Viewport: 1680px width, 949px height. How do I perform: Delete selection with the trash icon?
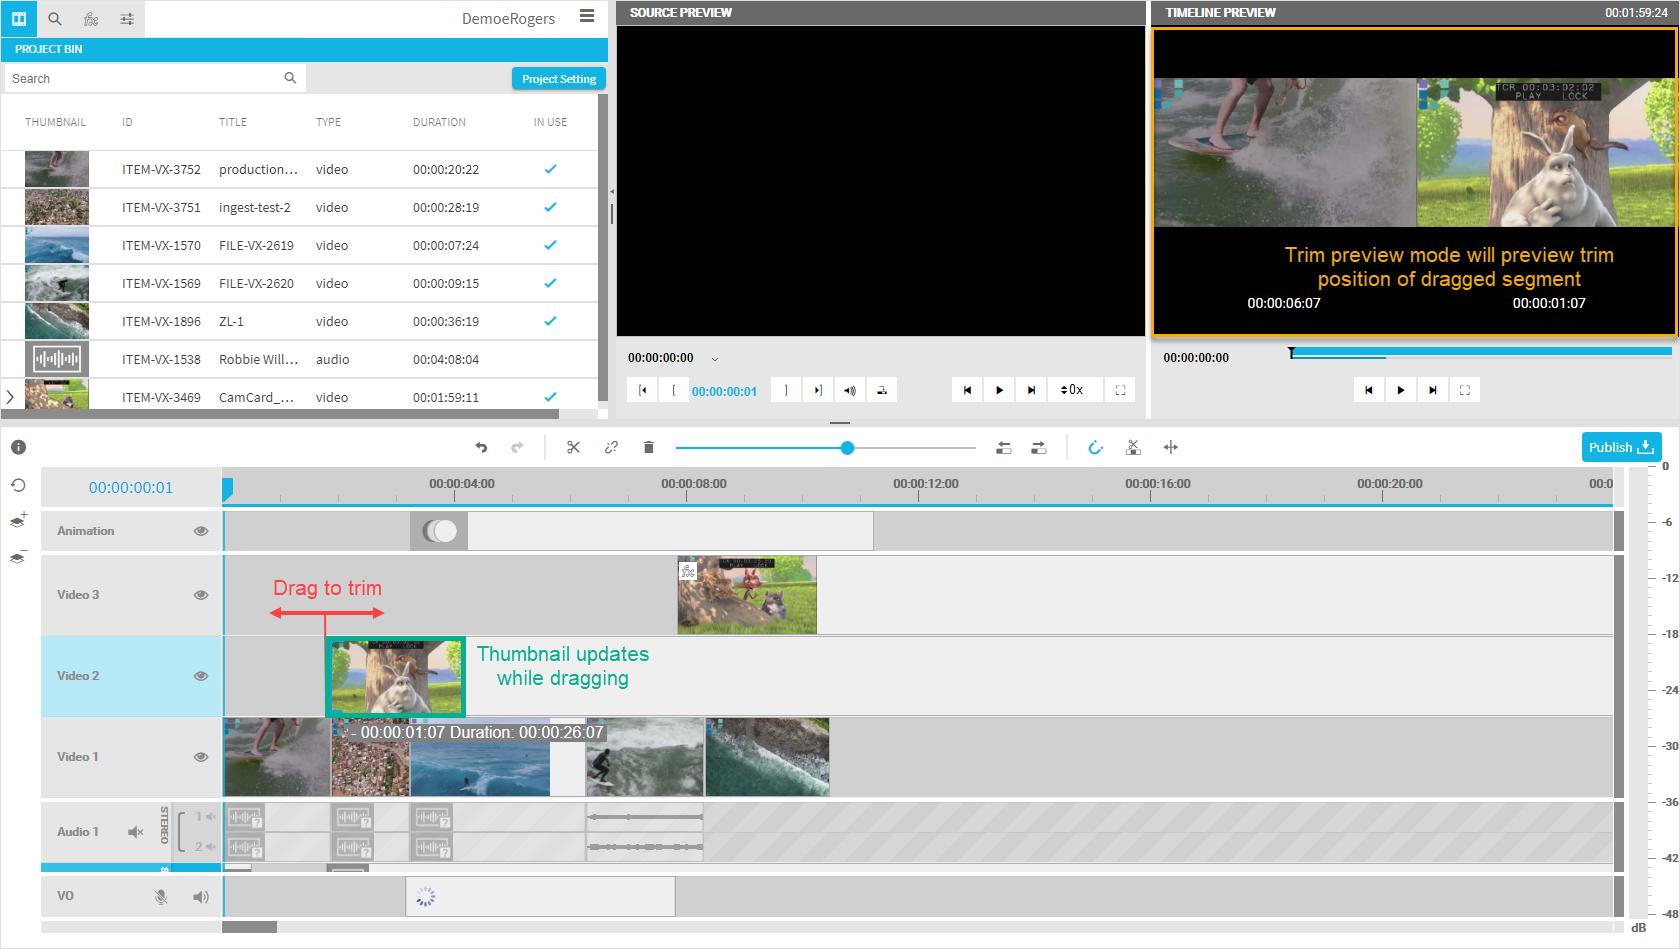(648, 447)
